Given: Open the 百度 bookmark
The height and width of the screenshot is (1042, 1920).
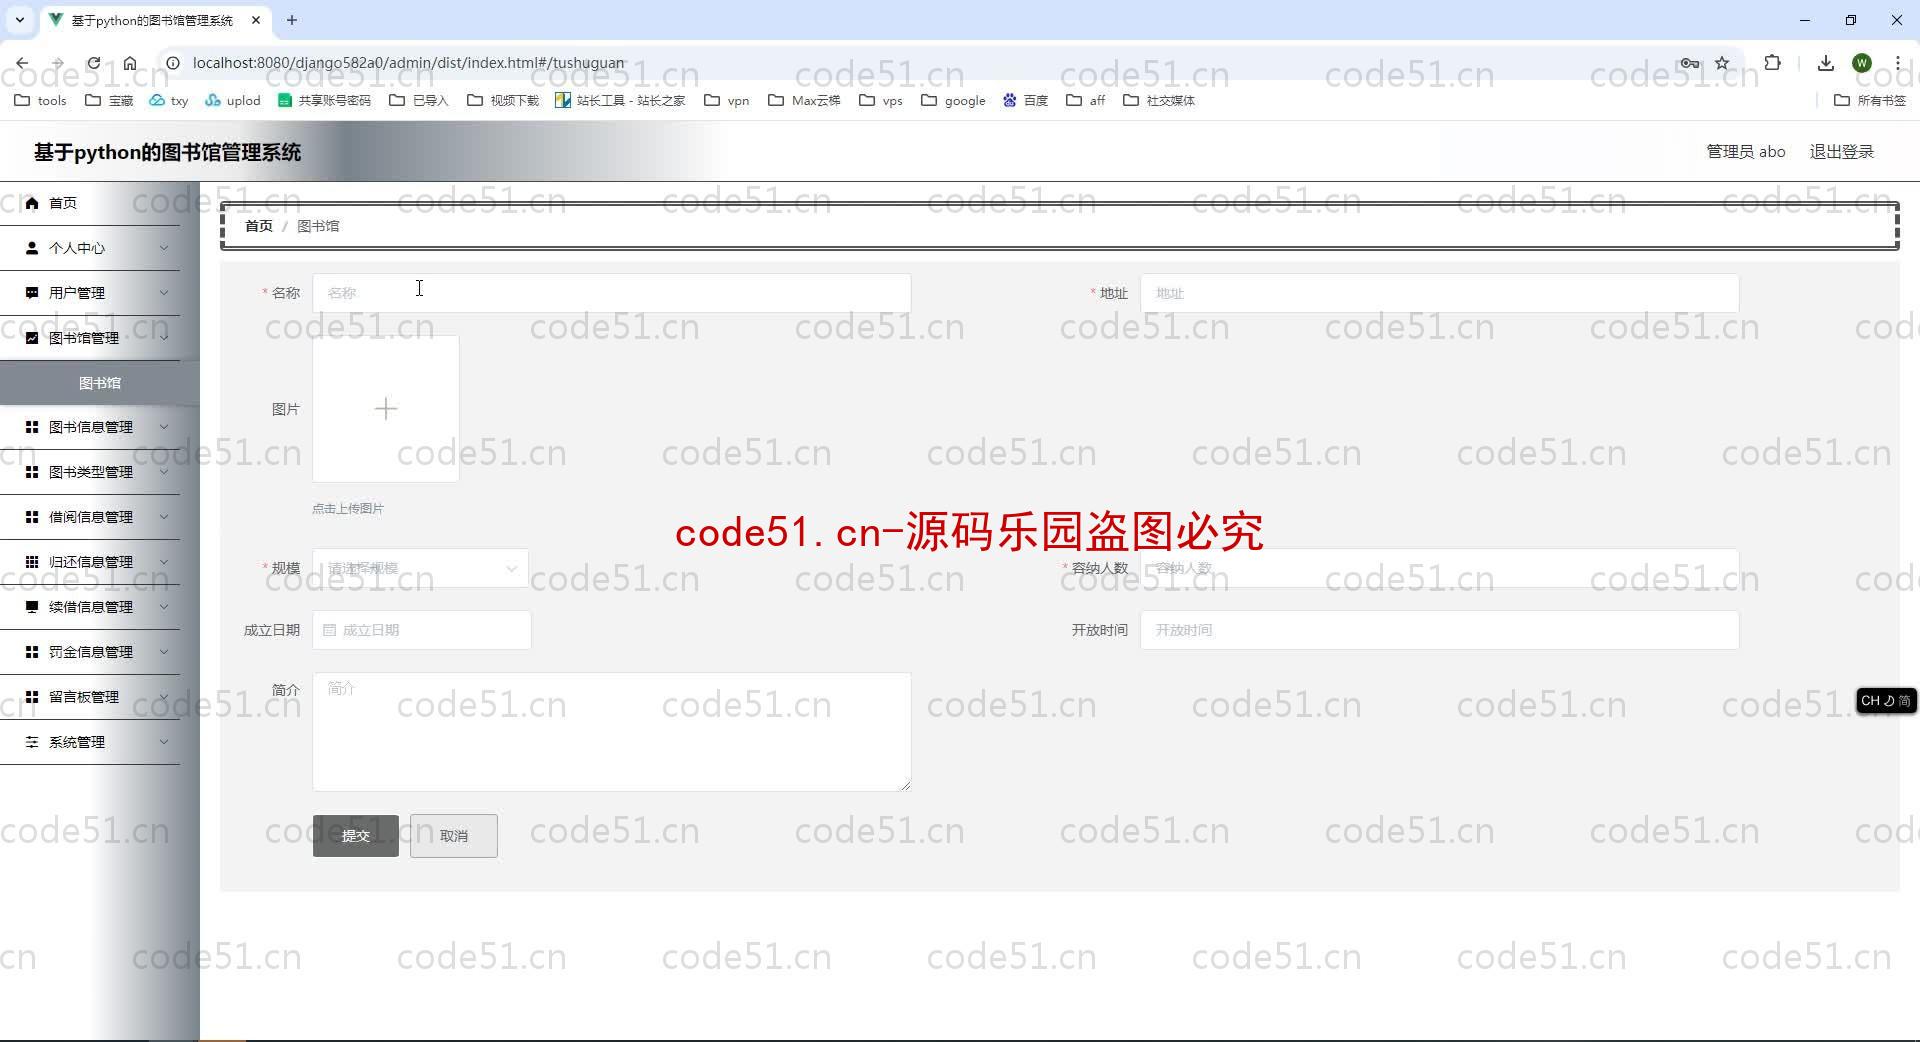Looking at the screenshot, I should [x=1025, y=101].
